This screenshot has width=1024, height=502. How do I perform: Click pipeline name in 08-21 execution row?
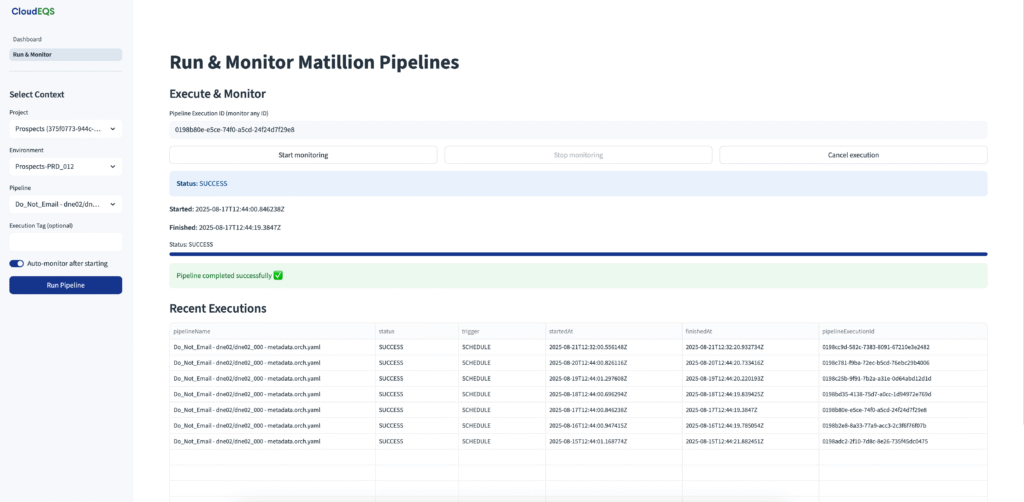(272, 347)
